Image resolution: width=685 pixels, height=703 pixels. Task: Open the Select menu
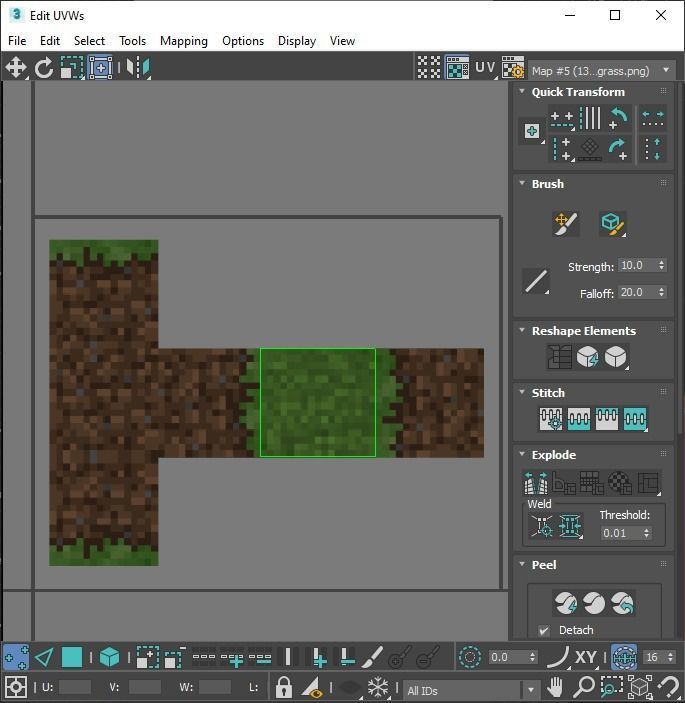pos(89,41)
